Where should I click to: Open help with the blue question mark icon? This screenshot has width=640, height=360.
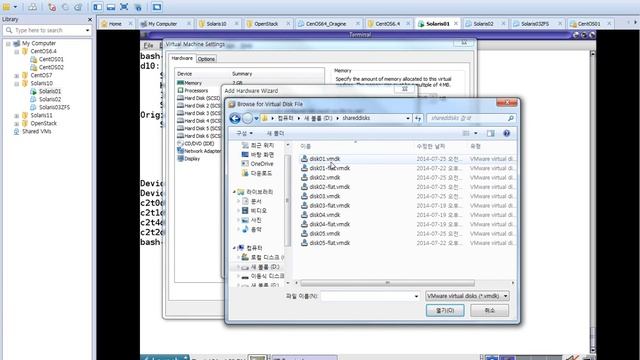[507, 133]
